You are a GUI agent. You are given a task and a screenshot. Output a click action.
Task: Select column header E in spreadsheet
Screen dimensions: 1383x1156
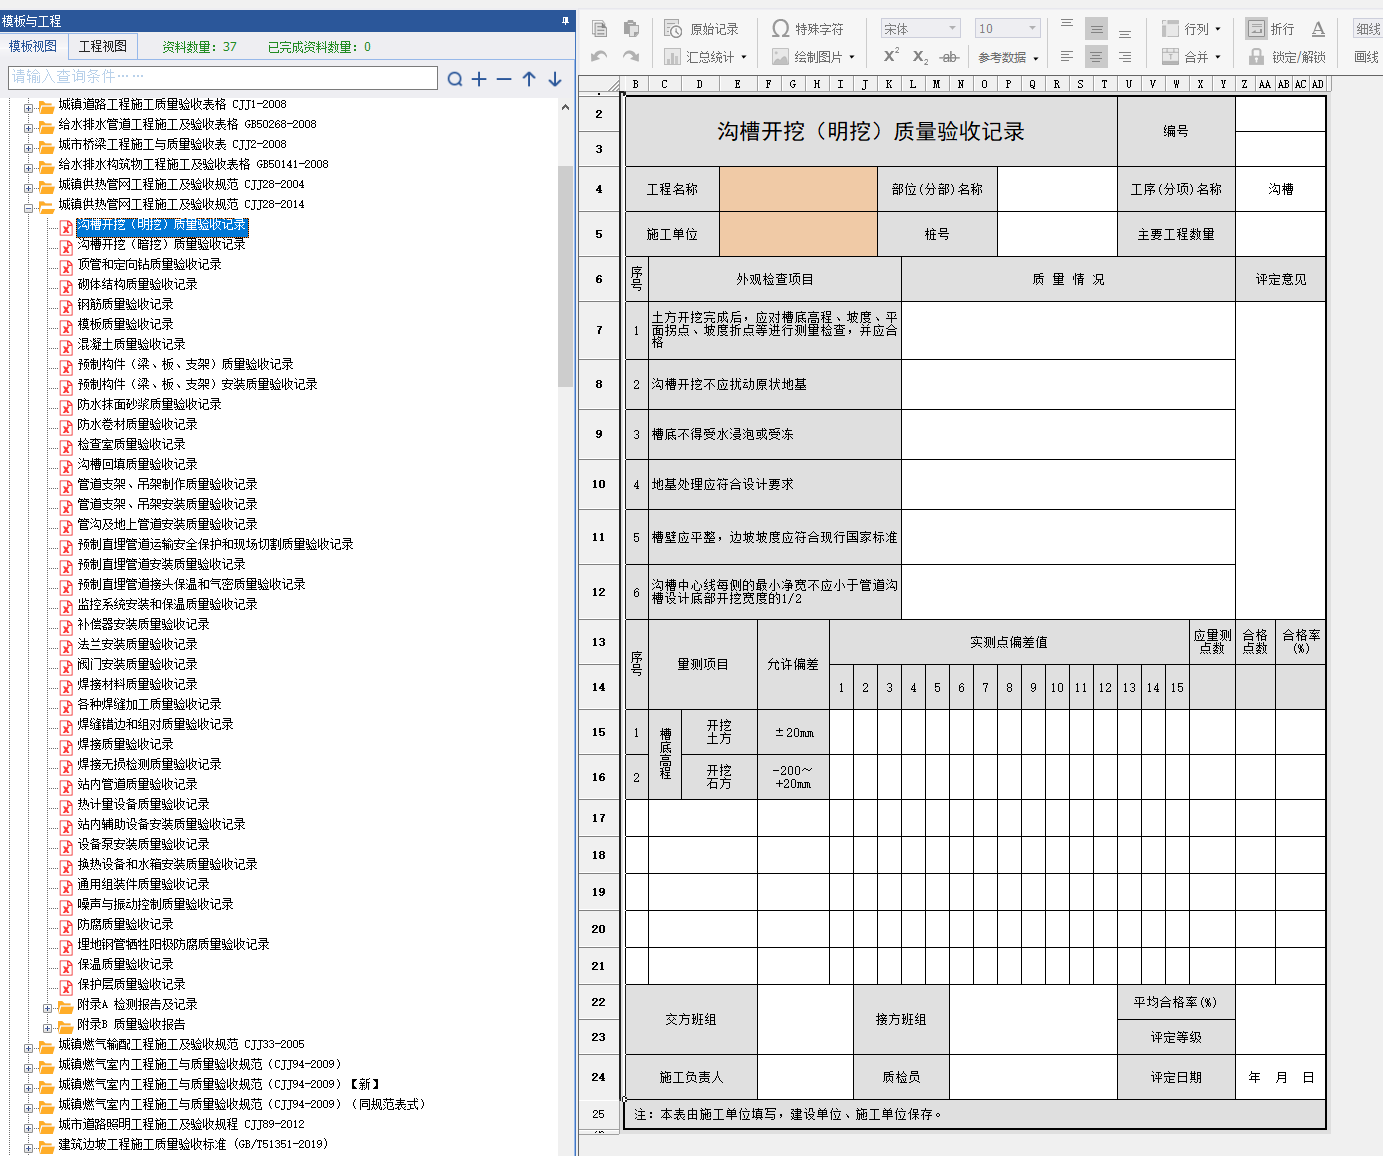coord(737,84)
